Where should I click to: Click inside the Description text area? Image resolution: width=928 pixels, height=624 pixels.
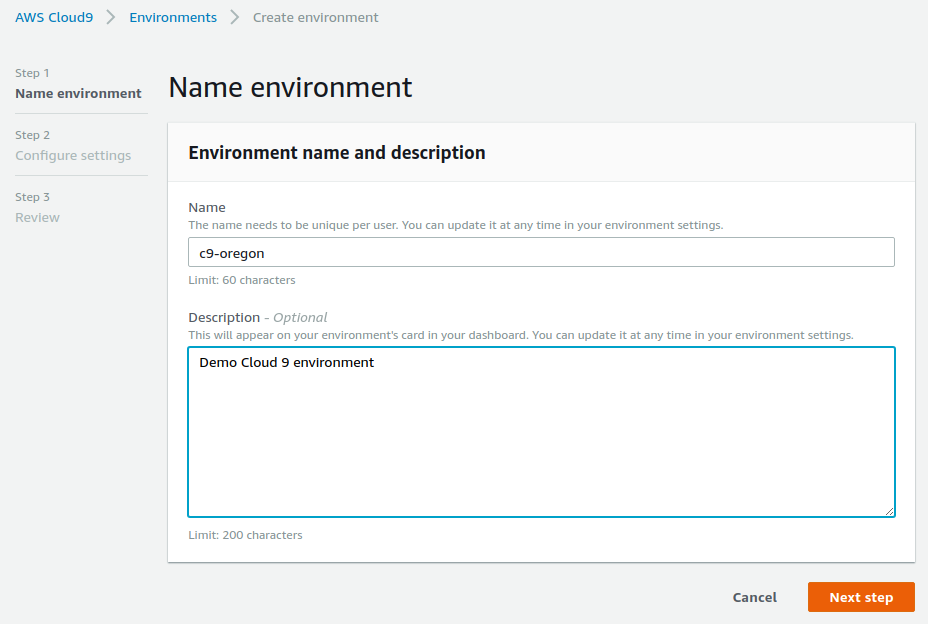click(541, 432)
